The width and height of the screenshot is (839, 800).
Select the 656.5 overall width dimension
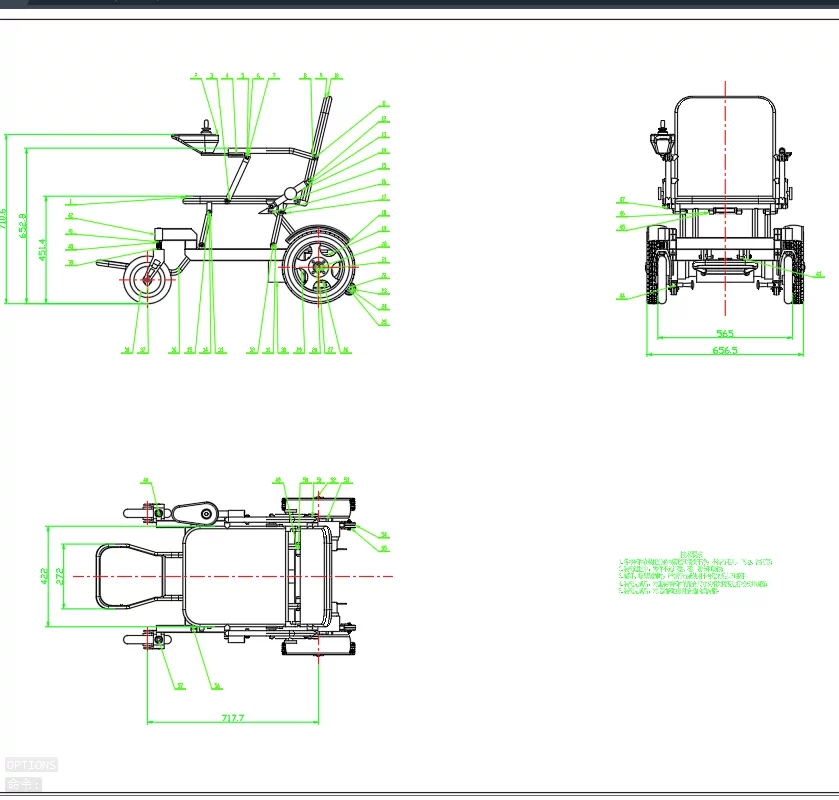[725, 350]
